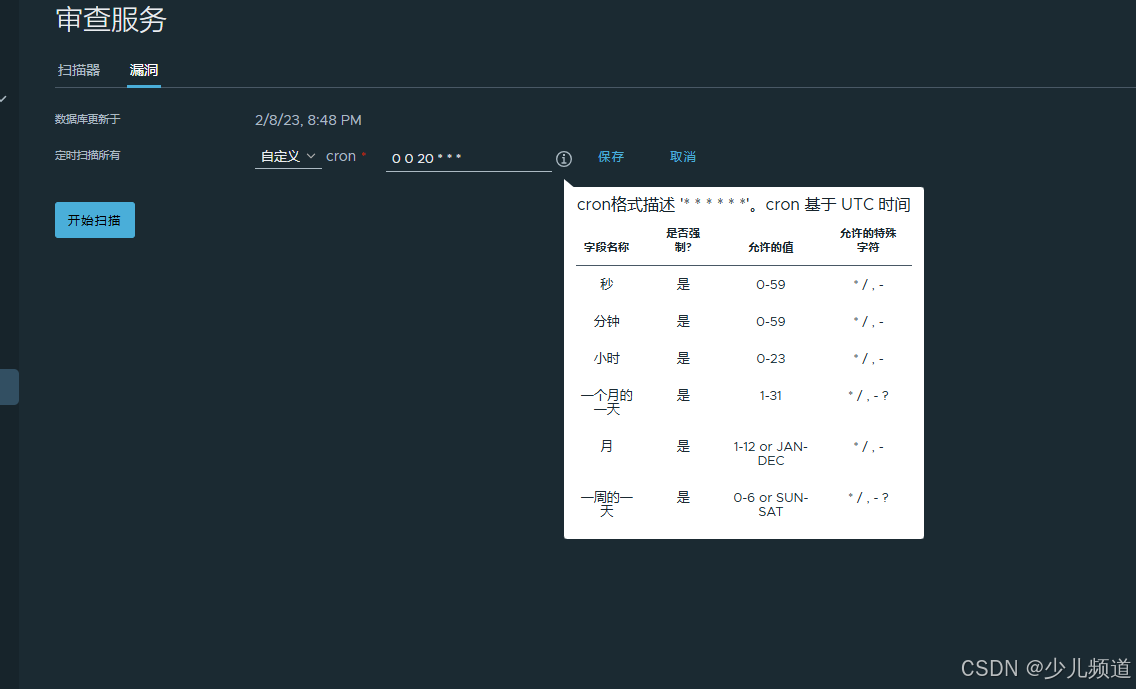Click the blue sidebar handle on the left edge
This screenshot has height=689, width=1136.
click(x=10, y=386)
